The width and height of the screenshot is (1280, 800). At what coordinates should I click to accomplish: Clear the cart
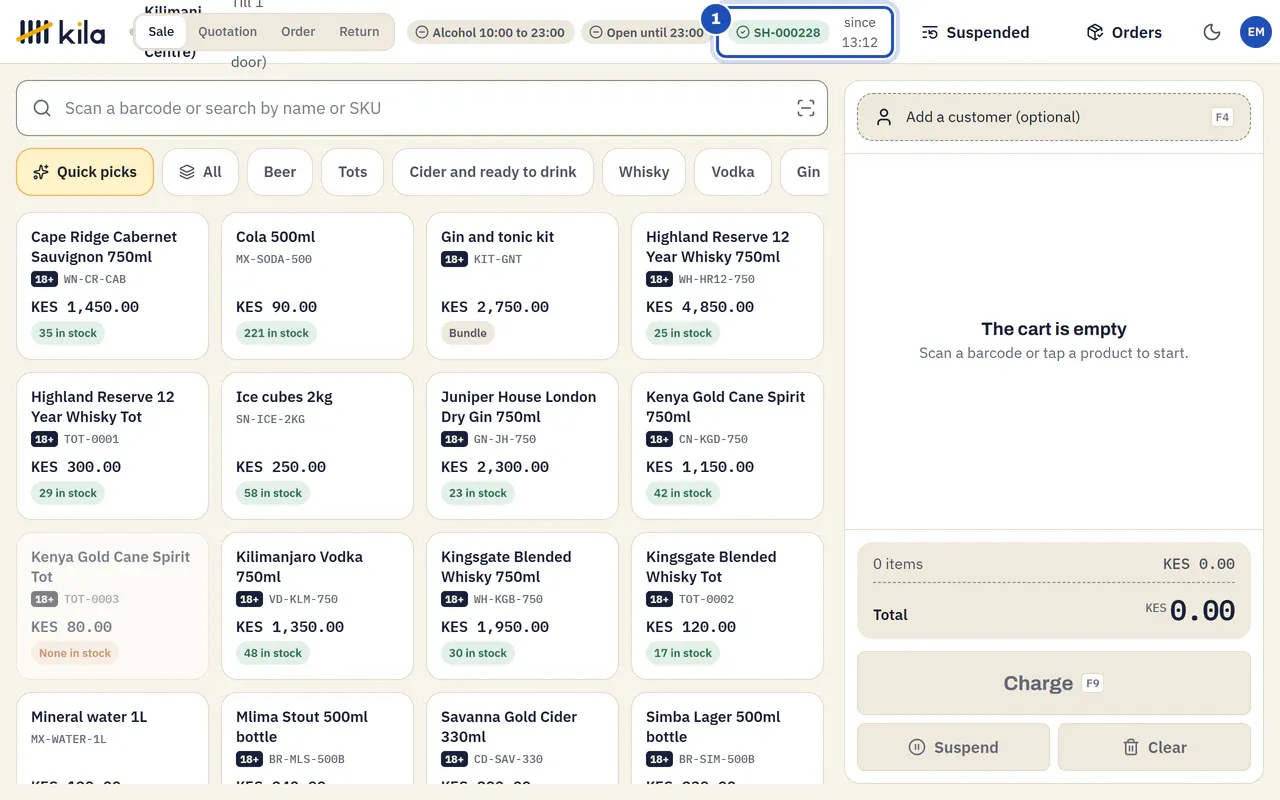(x=1154, y=747)
